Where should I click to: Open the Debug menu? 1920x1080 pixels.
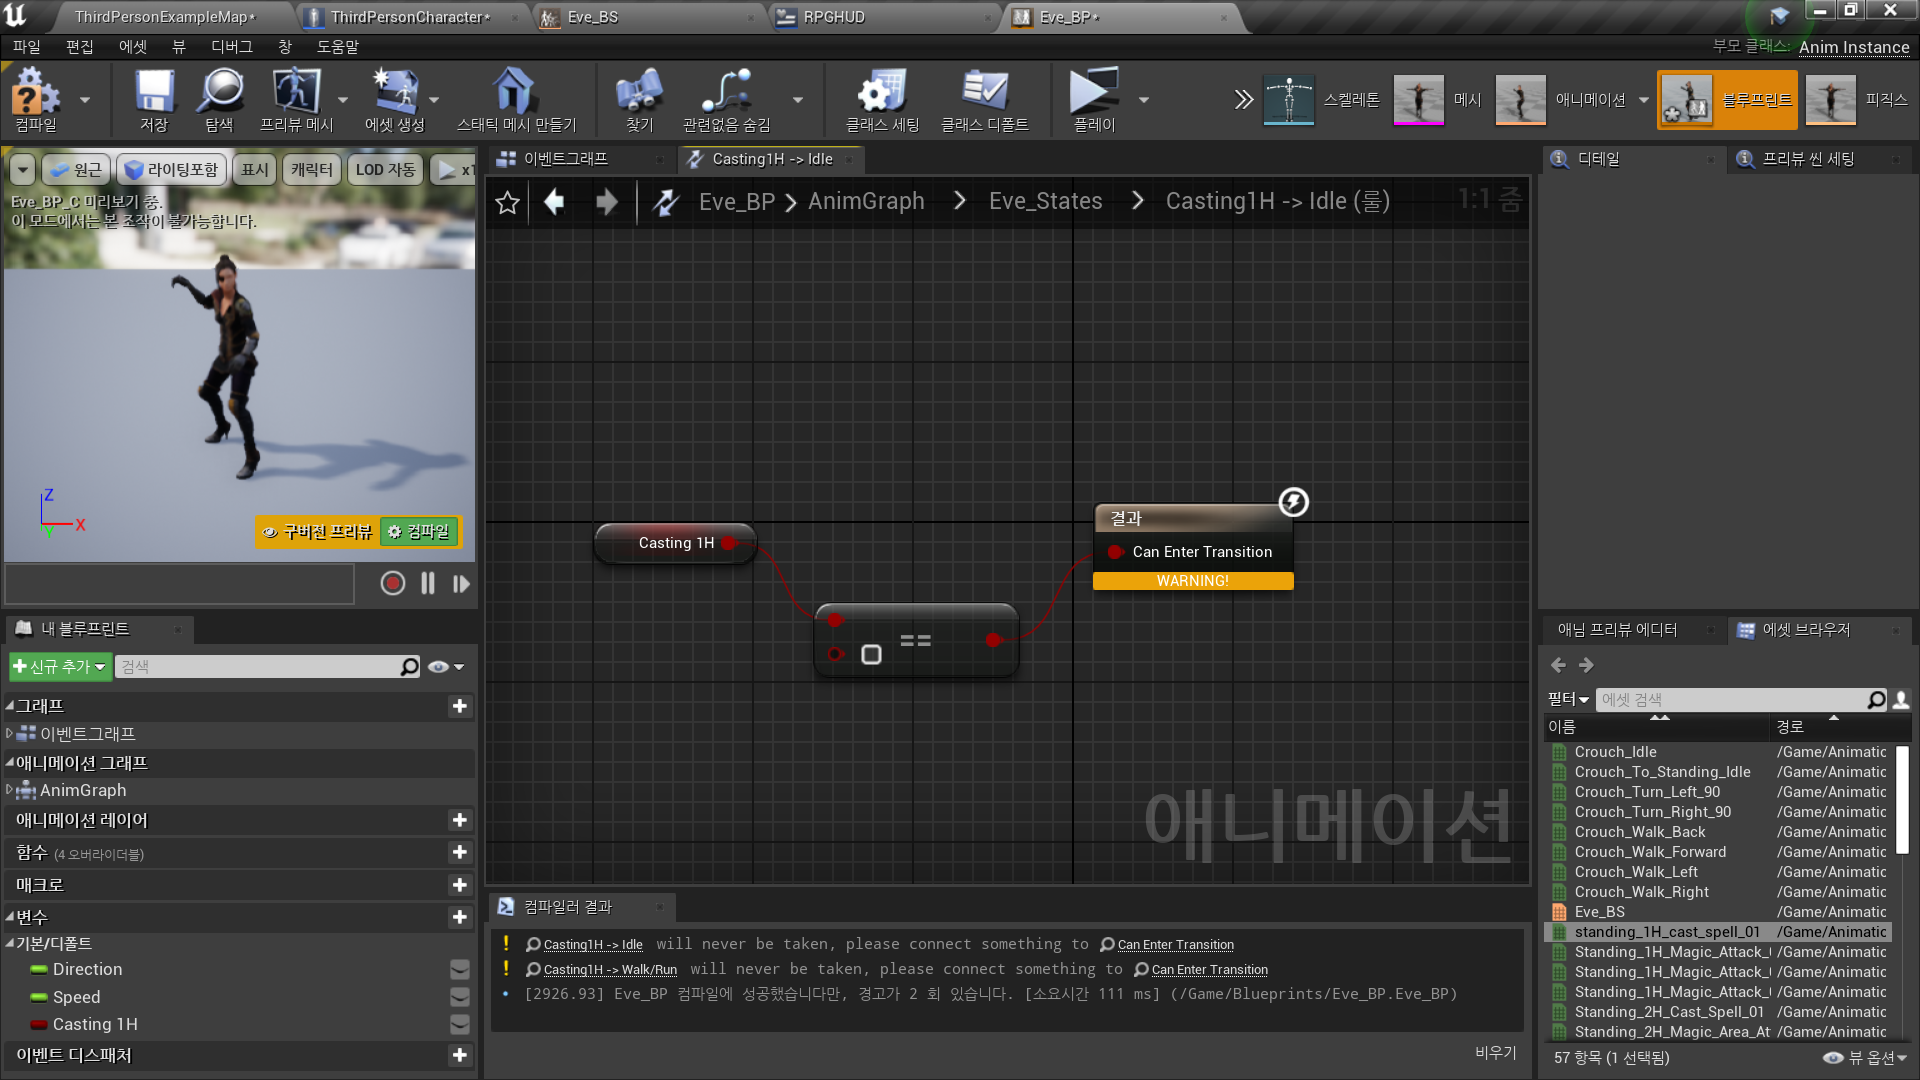231,47
